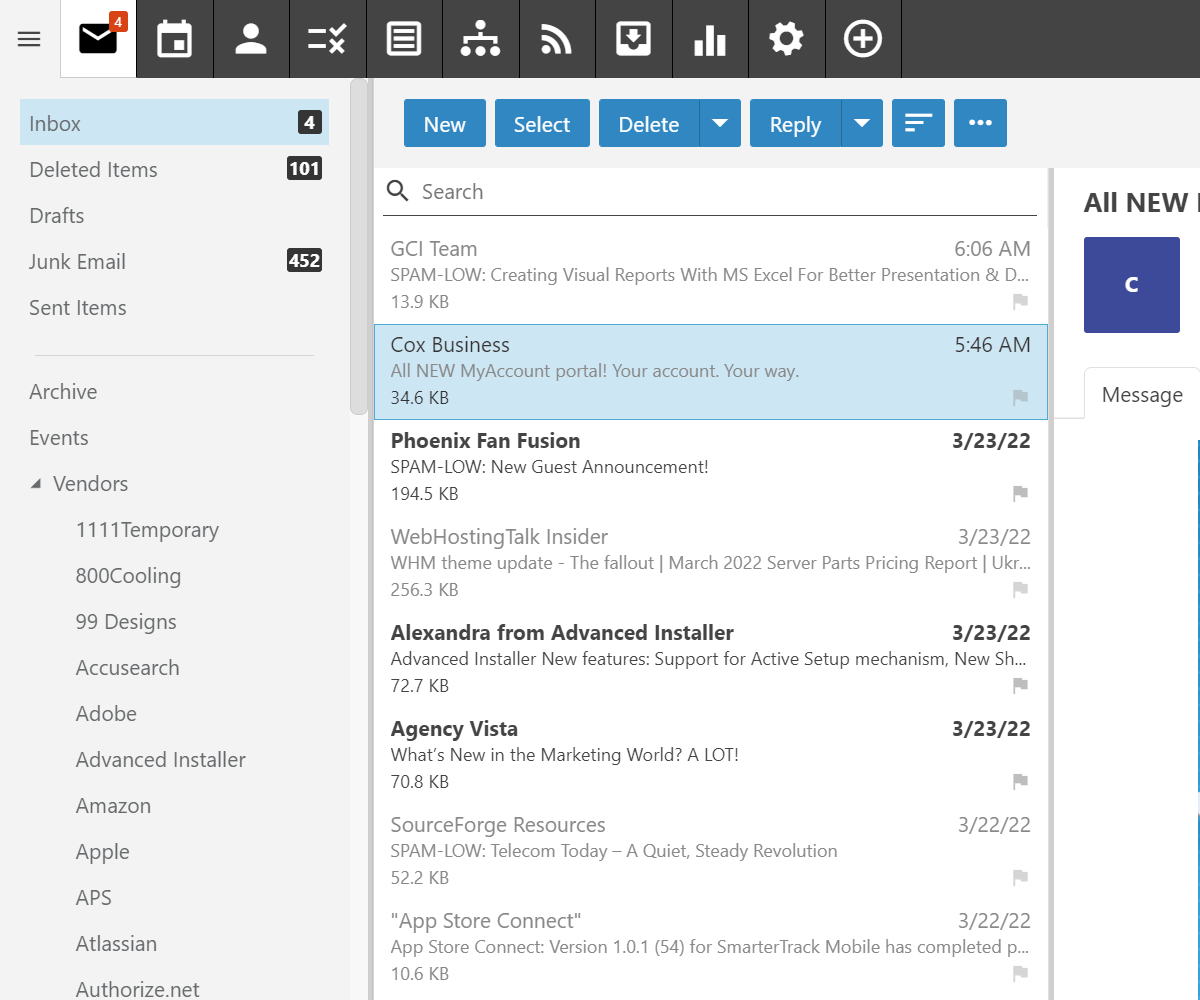Flag the App Store Connect message
This screenshot has width=1200, height=1000.
point(1020,973)
